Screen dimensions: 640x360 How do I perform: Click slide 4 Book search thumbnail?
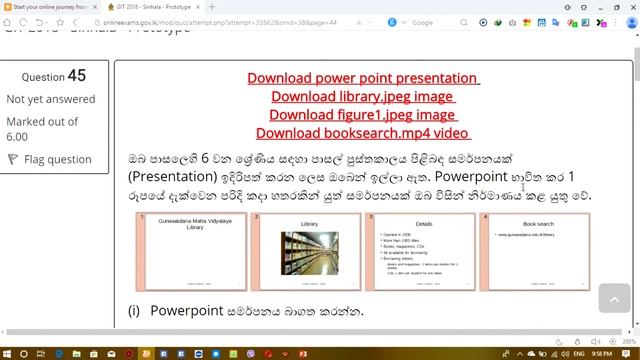(x=535, y=252)
